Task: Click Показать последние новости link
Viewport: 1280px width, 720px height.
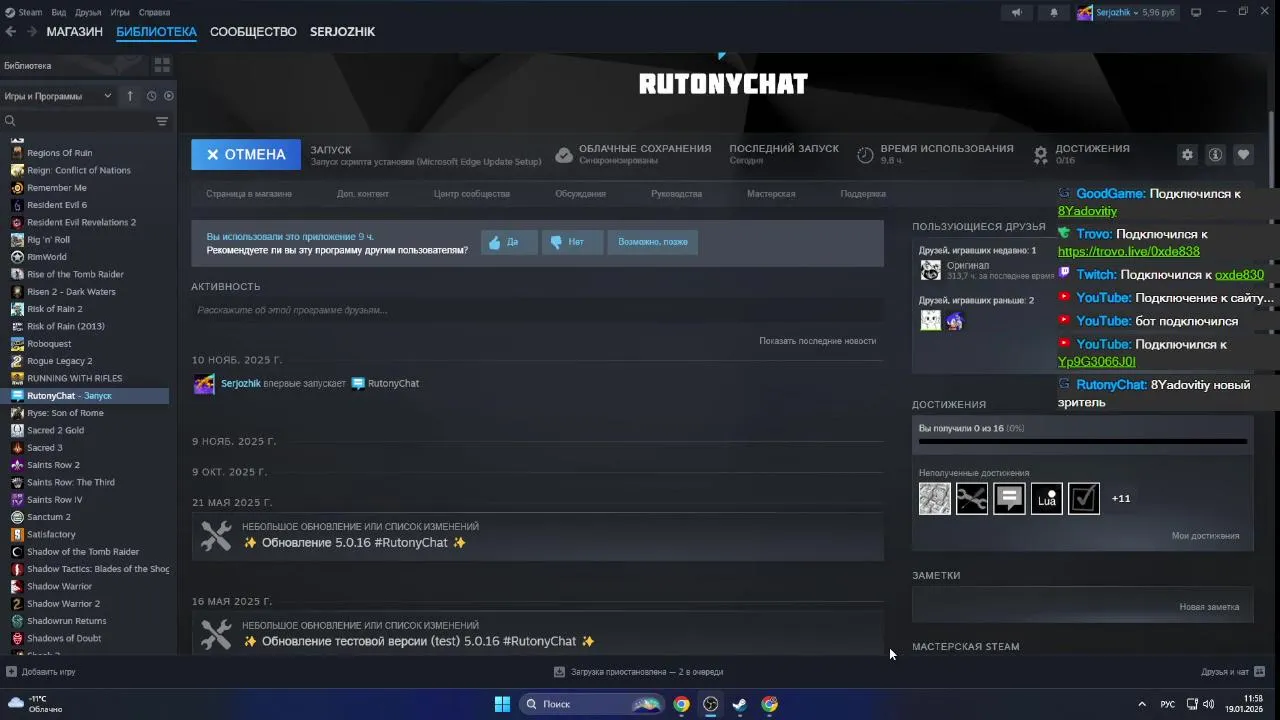Action: [x=817, y=341]
